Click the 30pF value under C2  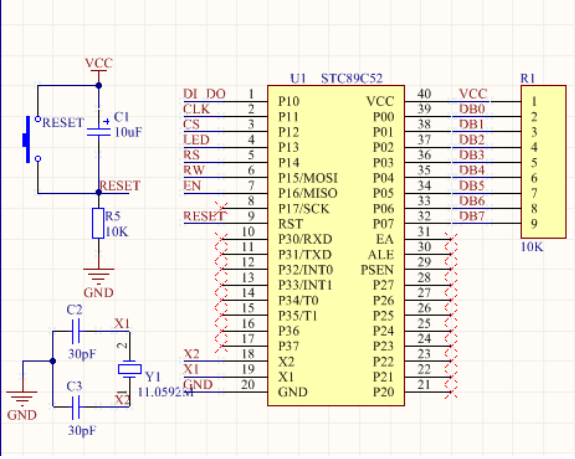pos(82,355)
